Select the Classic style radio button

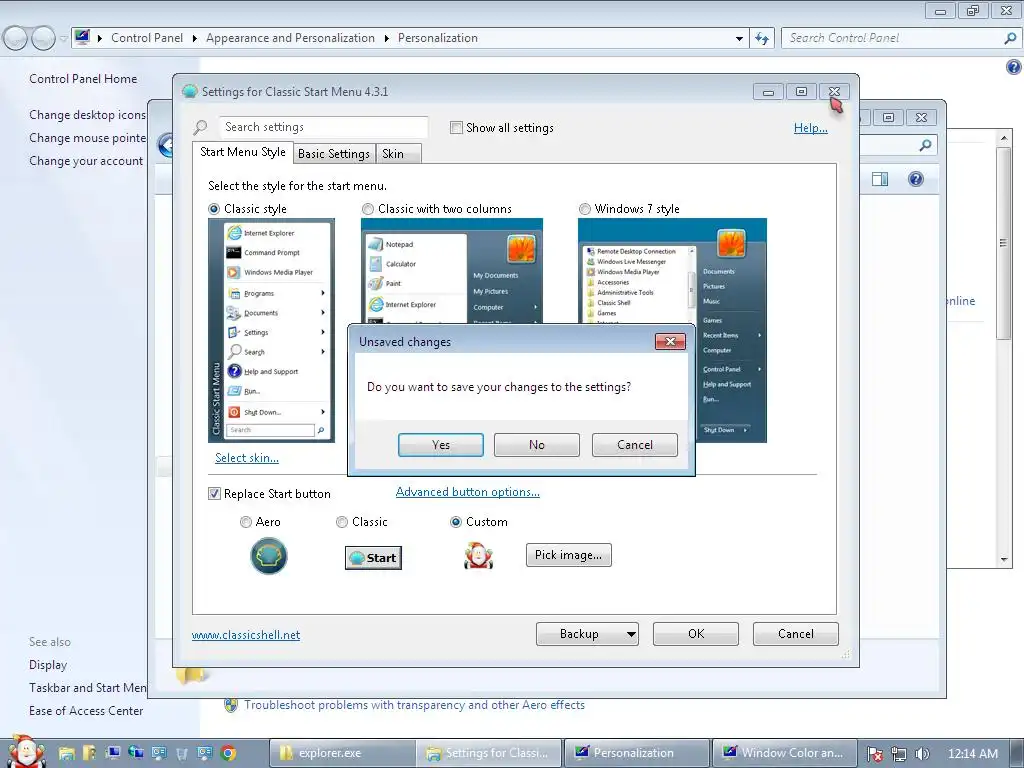(214, 209)
